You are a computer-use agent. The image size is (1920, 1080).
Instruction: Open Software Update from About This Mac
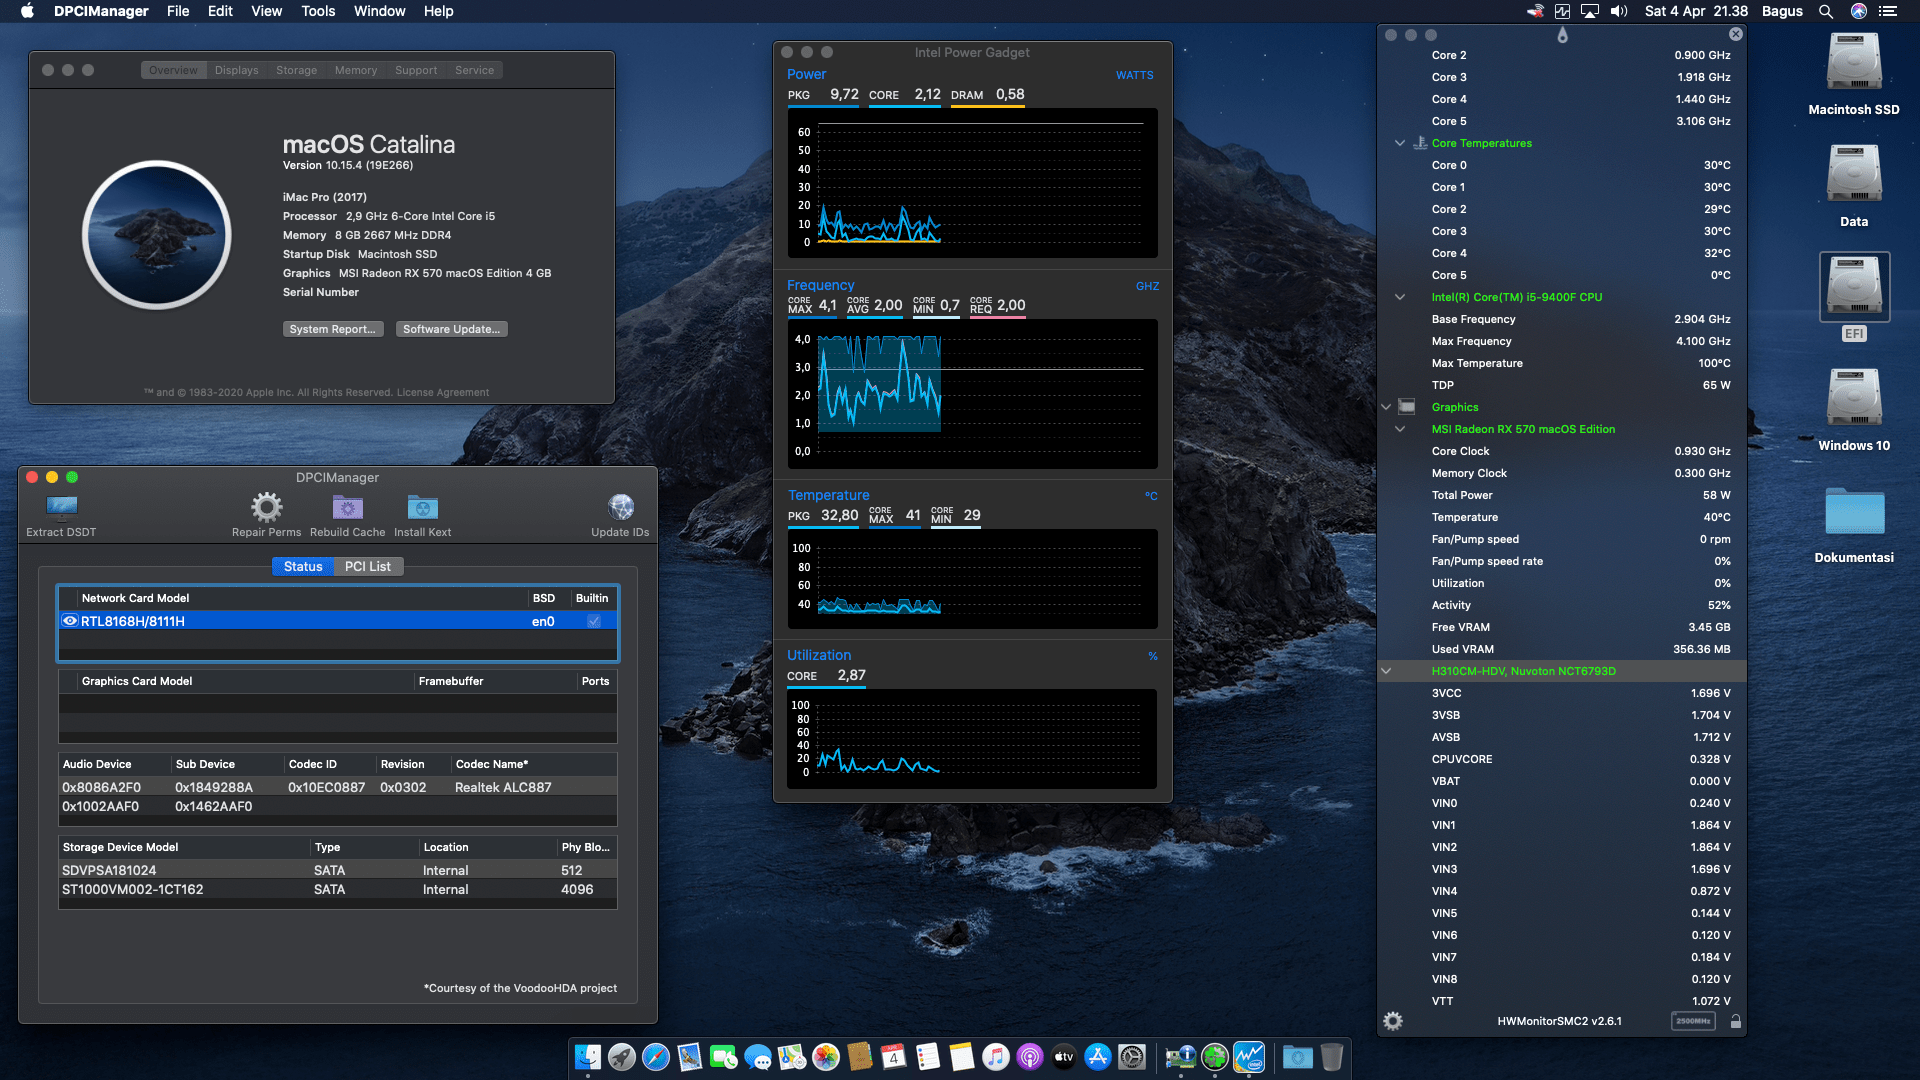coord(451,328)
